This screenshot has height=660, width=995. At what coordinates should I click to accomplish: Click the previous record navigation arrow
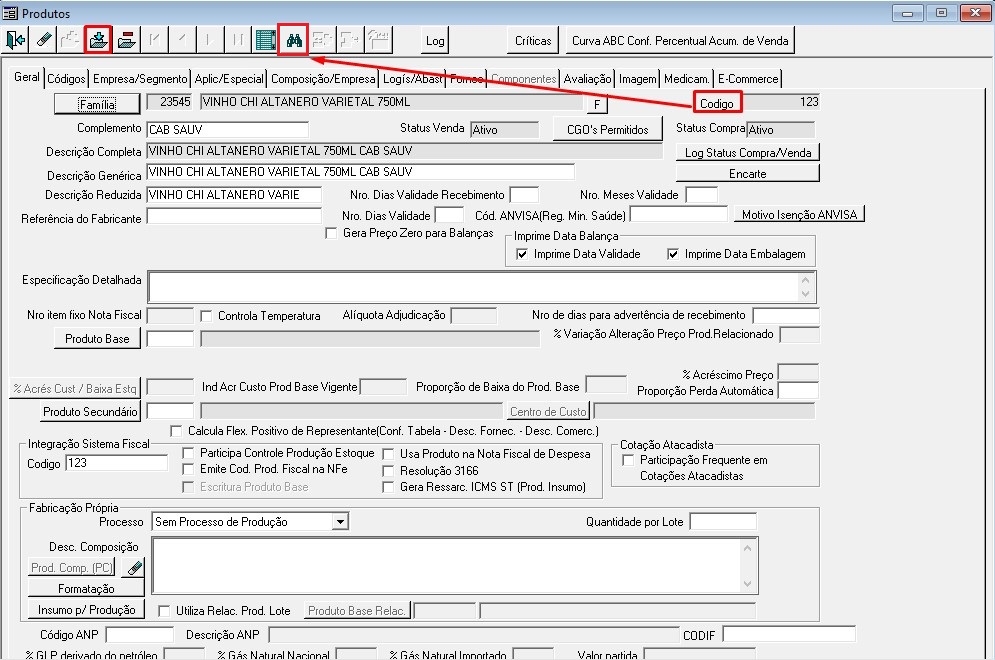click(x=182, y=41)
